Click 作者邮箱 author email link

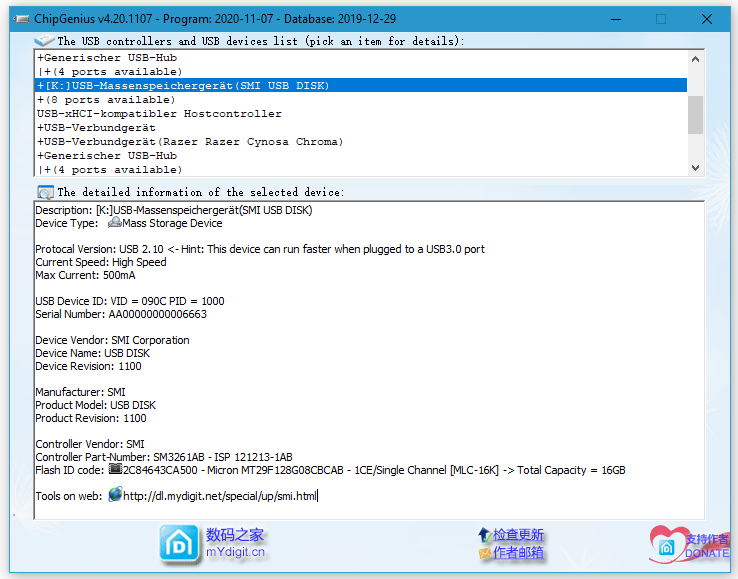click(518, 553)
